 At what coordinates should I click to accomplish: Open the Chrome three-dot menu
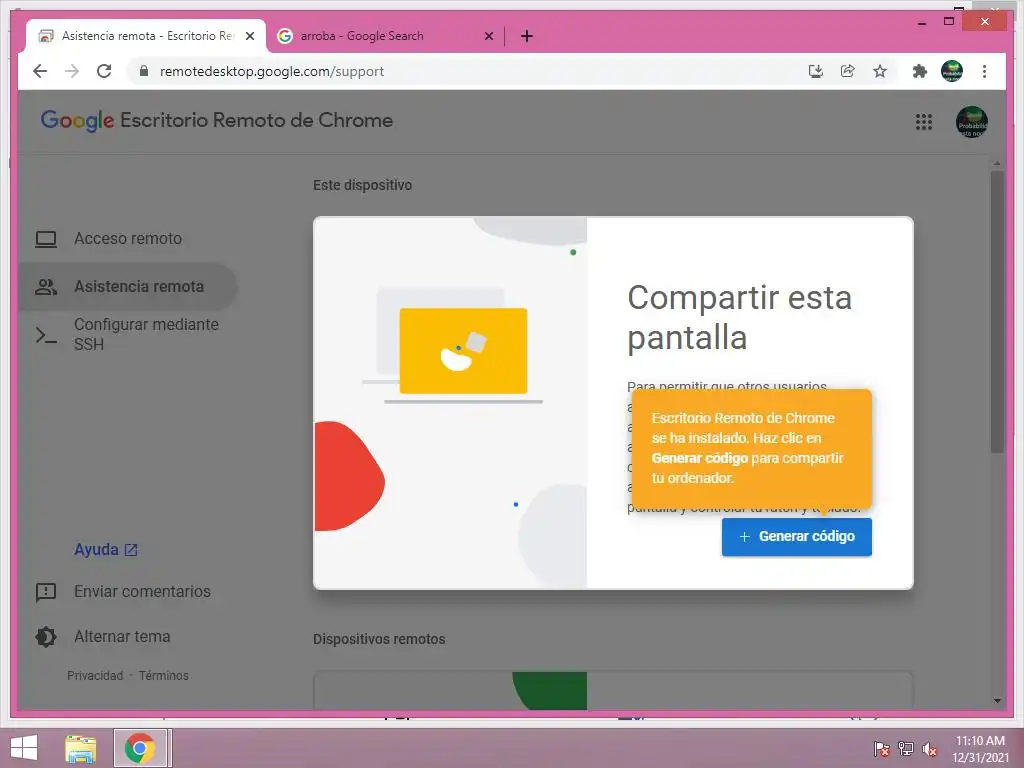click(x=984, y=71)
